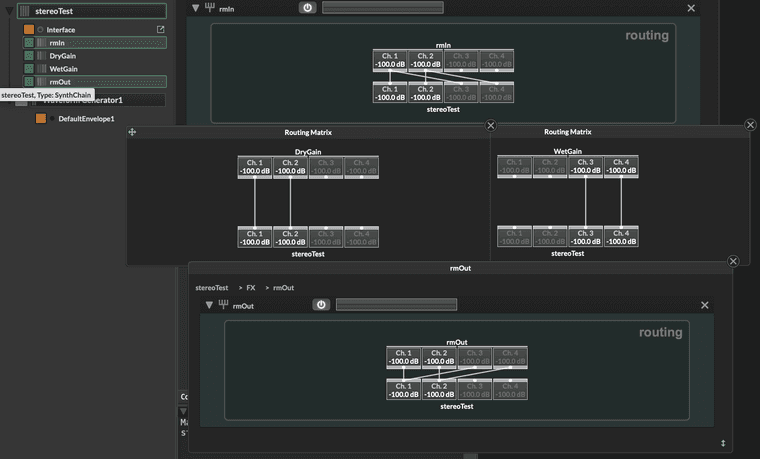
Task: Click the green WetGain module icon
Action: (x=29, y=69)
